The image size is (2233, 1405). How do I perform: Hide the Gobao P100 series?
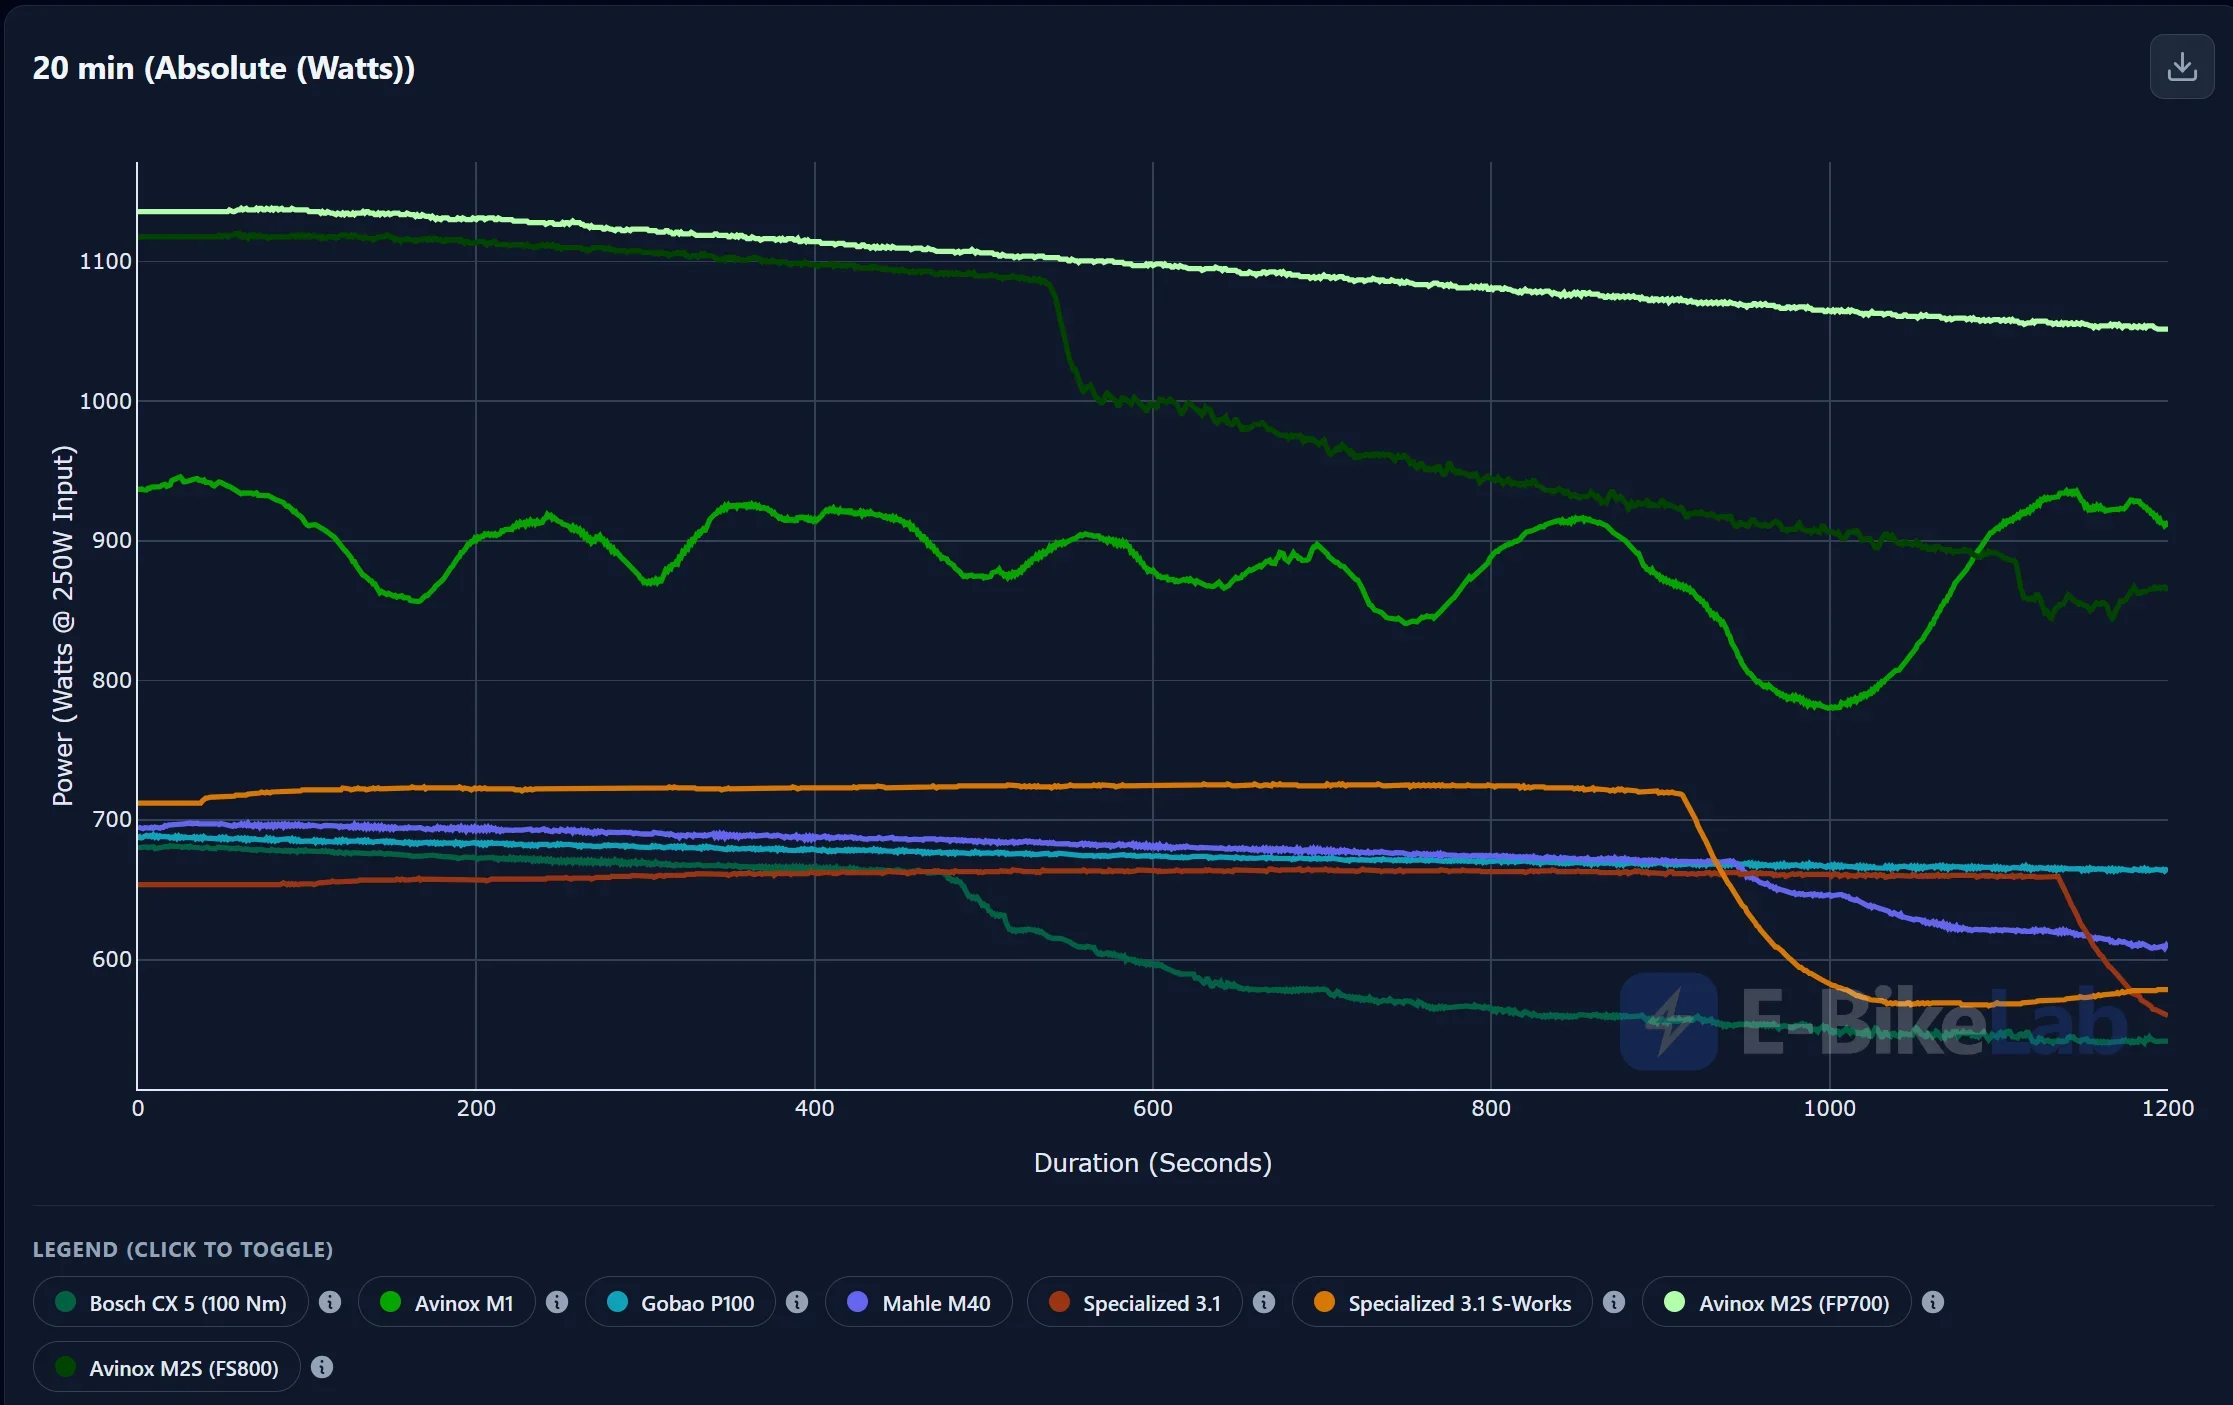point(681,1302)
